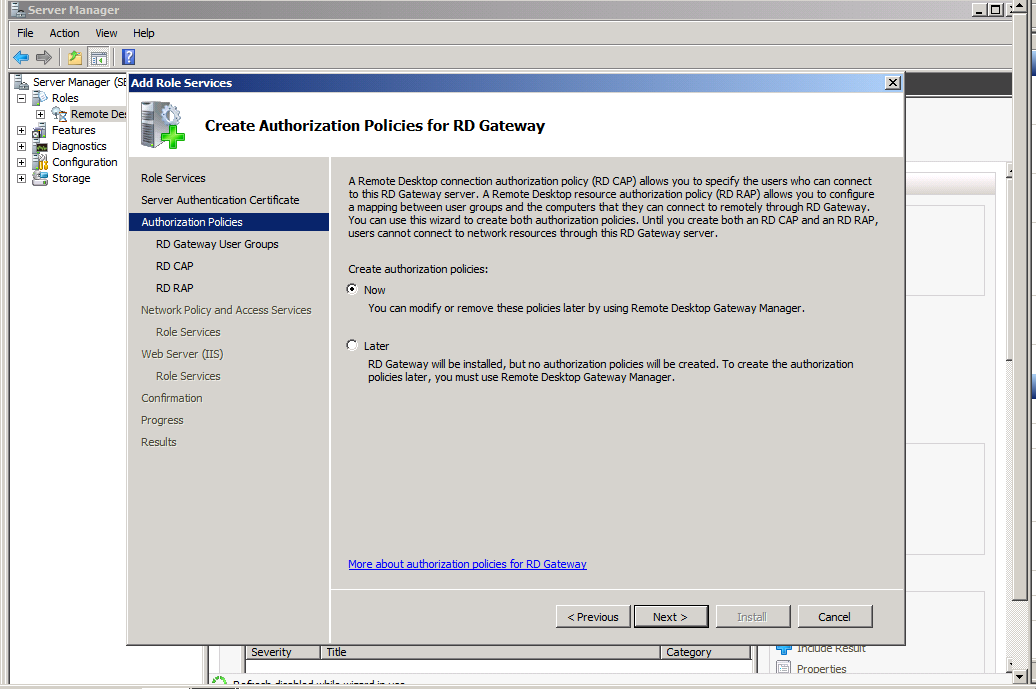This screenshot has height=689, width=1036.
Task: Click the Include Result icon in background
Action: click(x=784, y=649)
